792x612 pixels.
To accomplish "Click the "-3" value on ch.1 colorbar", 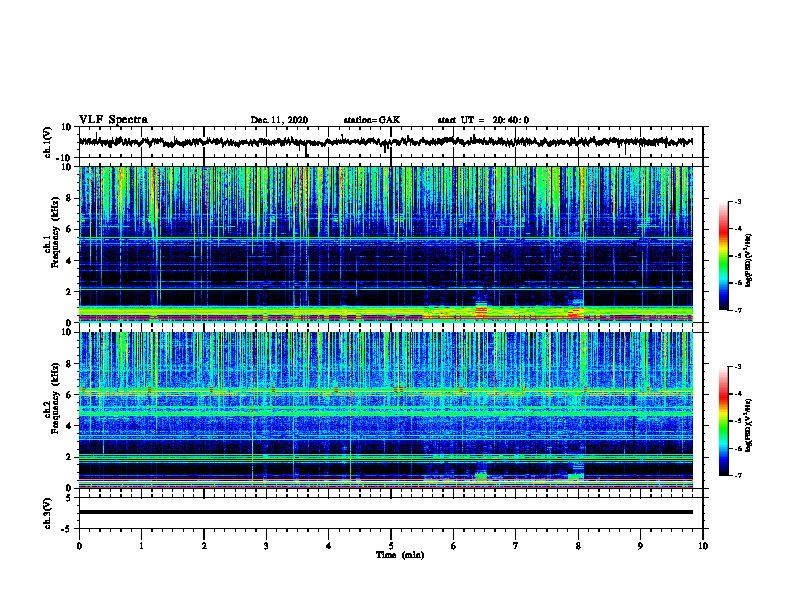I will coord(737,201).
